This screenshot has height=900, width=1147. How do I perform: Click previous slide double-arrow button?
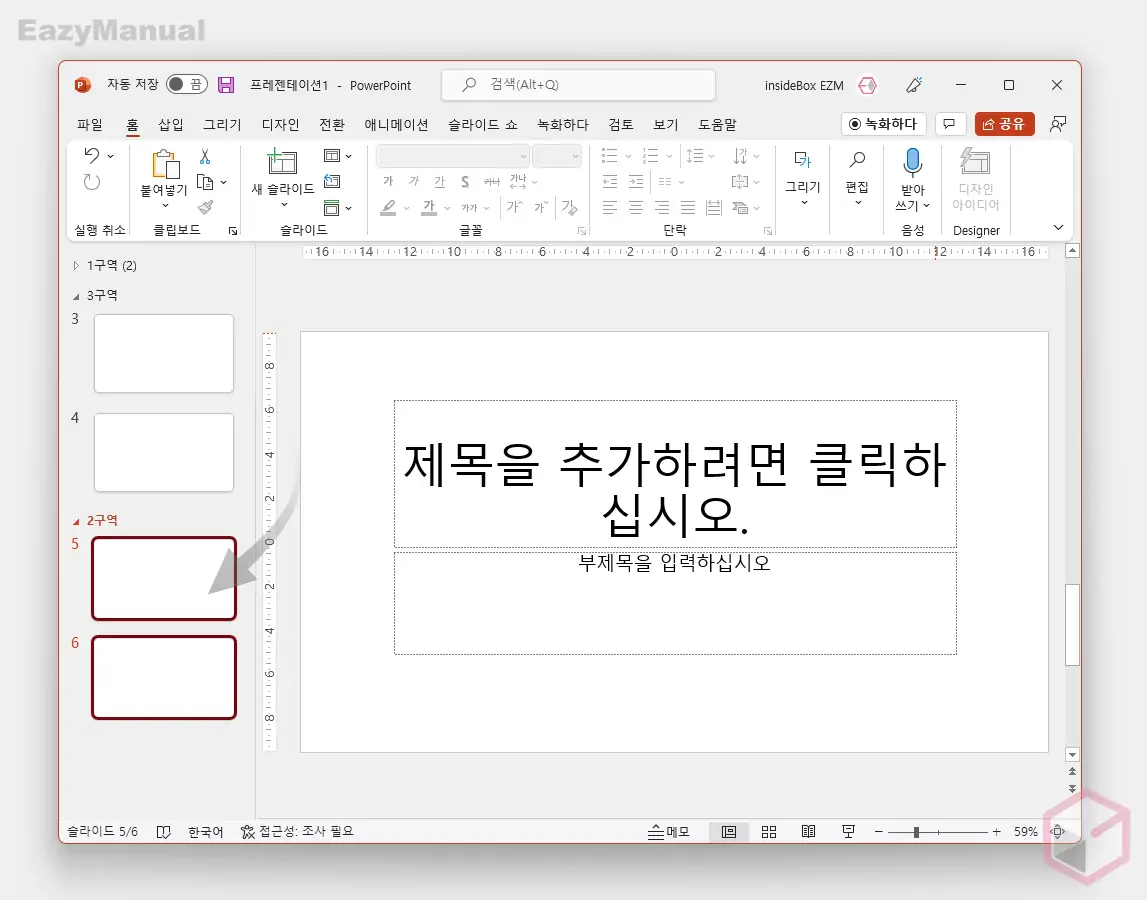[x=1072, y=771]
